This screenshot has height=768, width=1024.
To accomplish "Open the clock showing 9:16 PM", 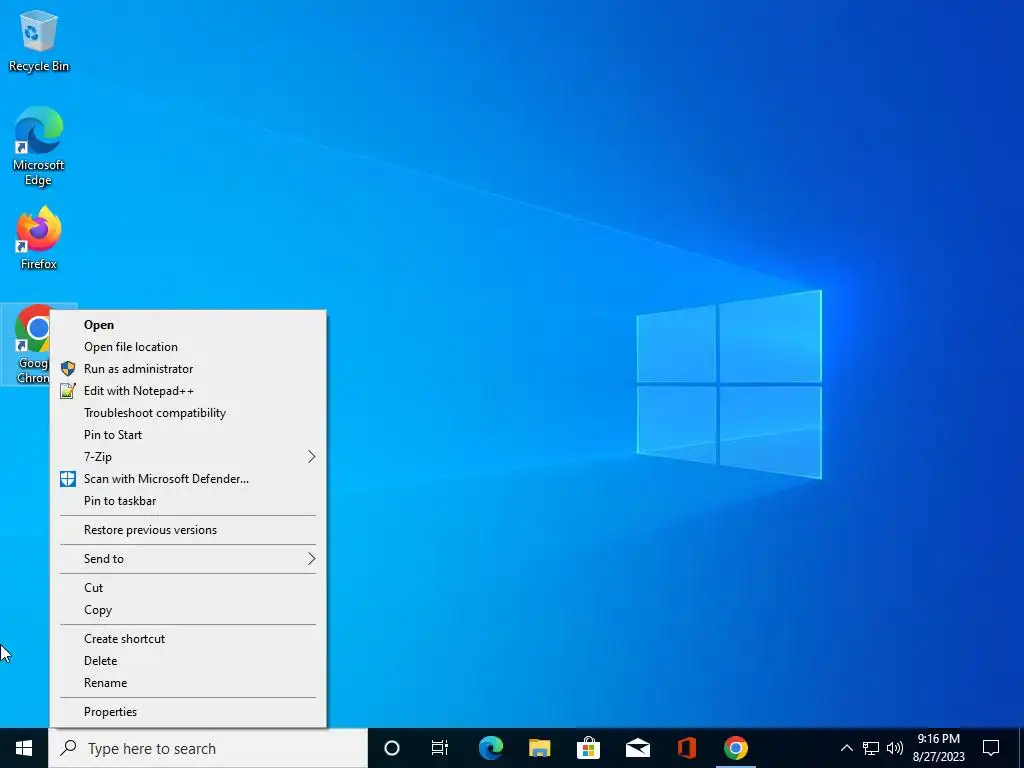I will (938, 748).
